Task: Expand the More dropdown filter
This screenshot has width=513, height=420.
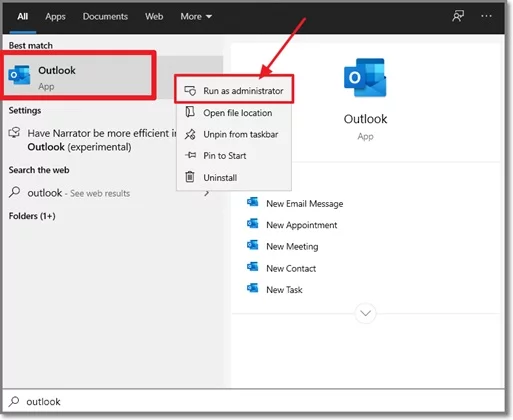Action: coord(196,16)
